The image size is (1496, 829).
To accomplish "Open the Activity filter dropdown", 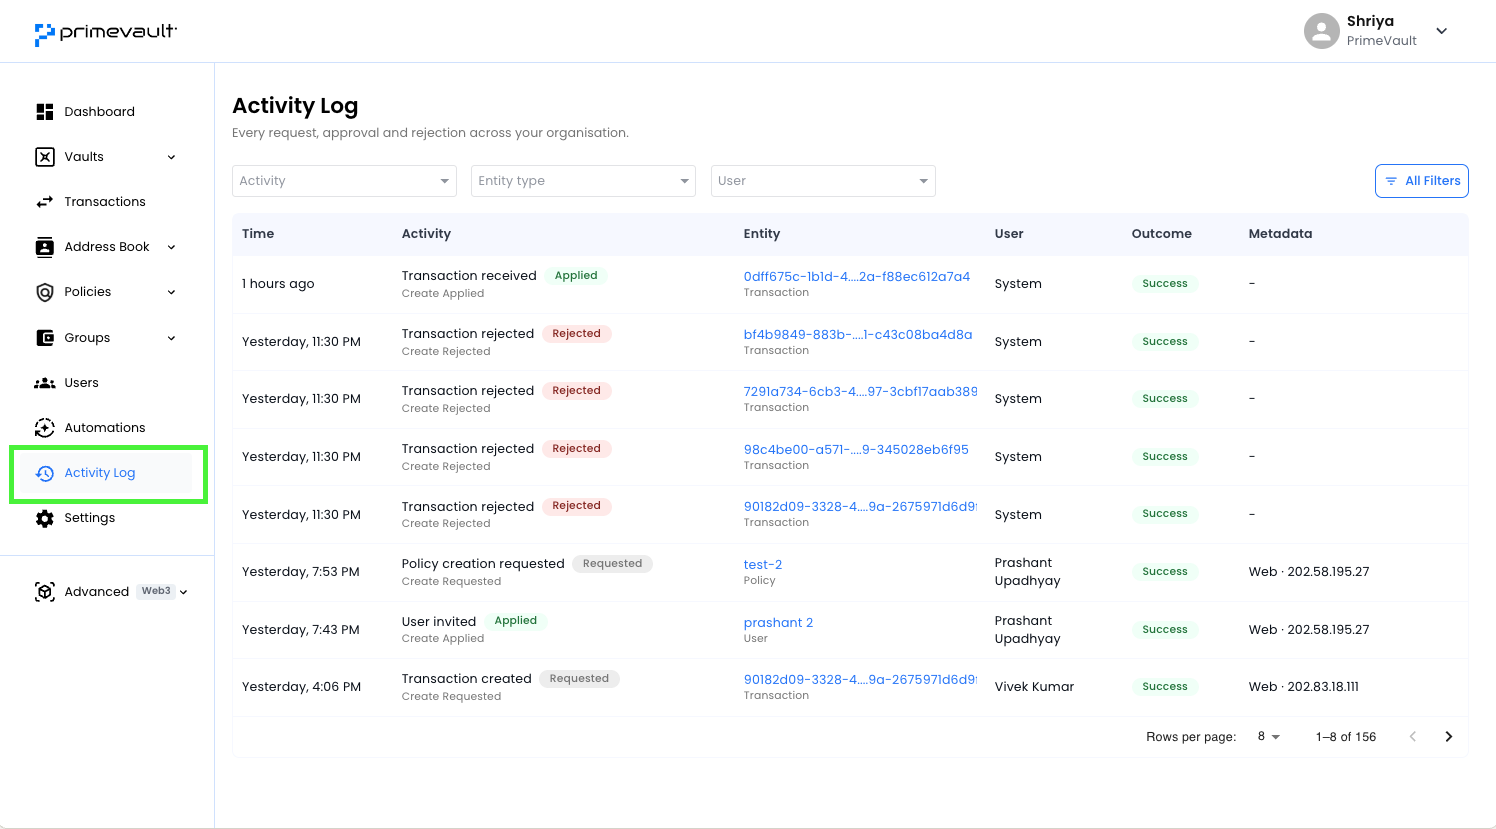I will [344, 181].
